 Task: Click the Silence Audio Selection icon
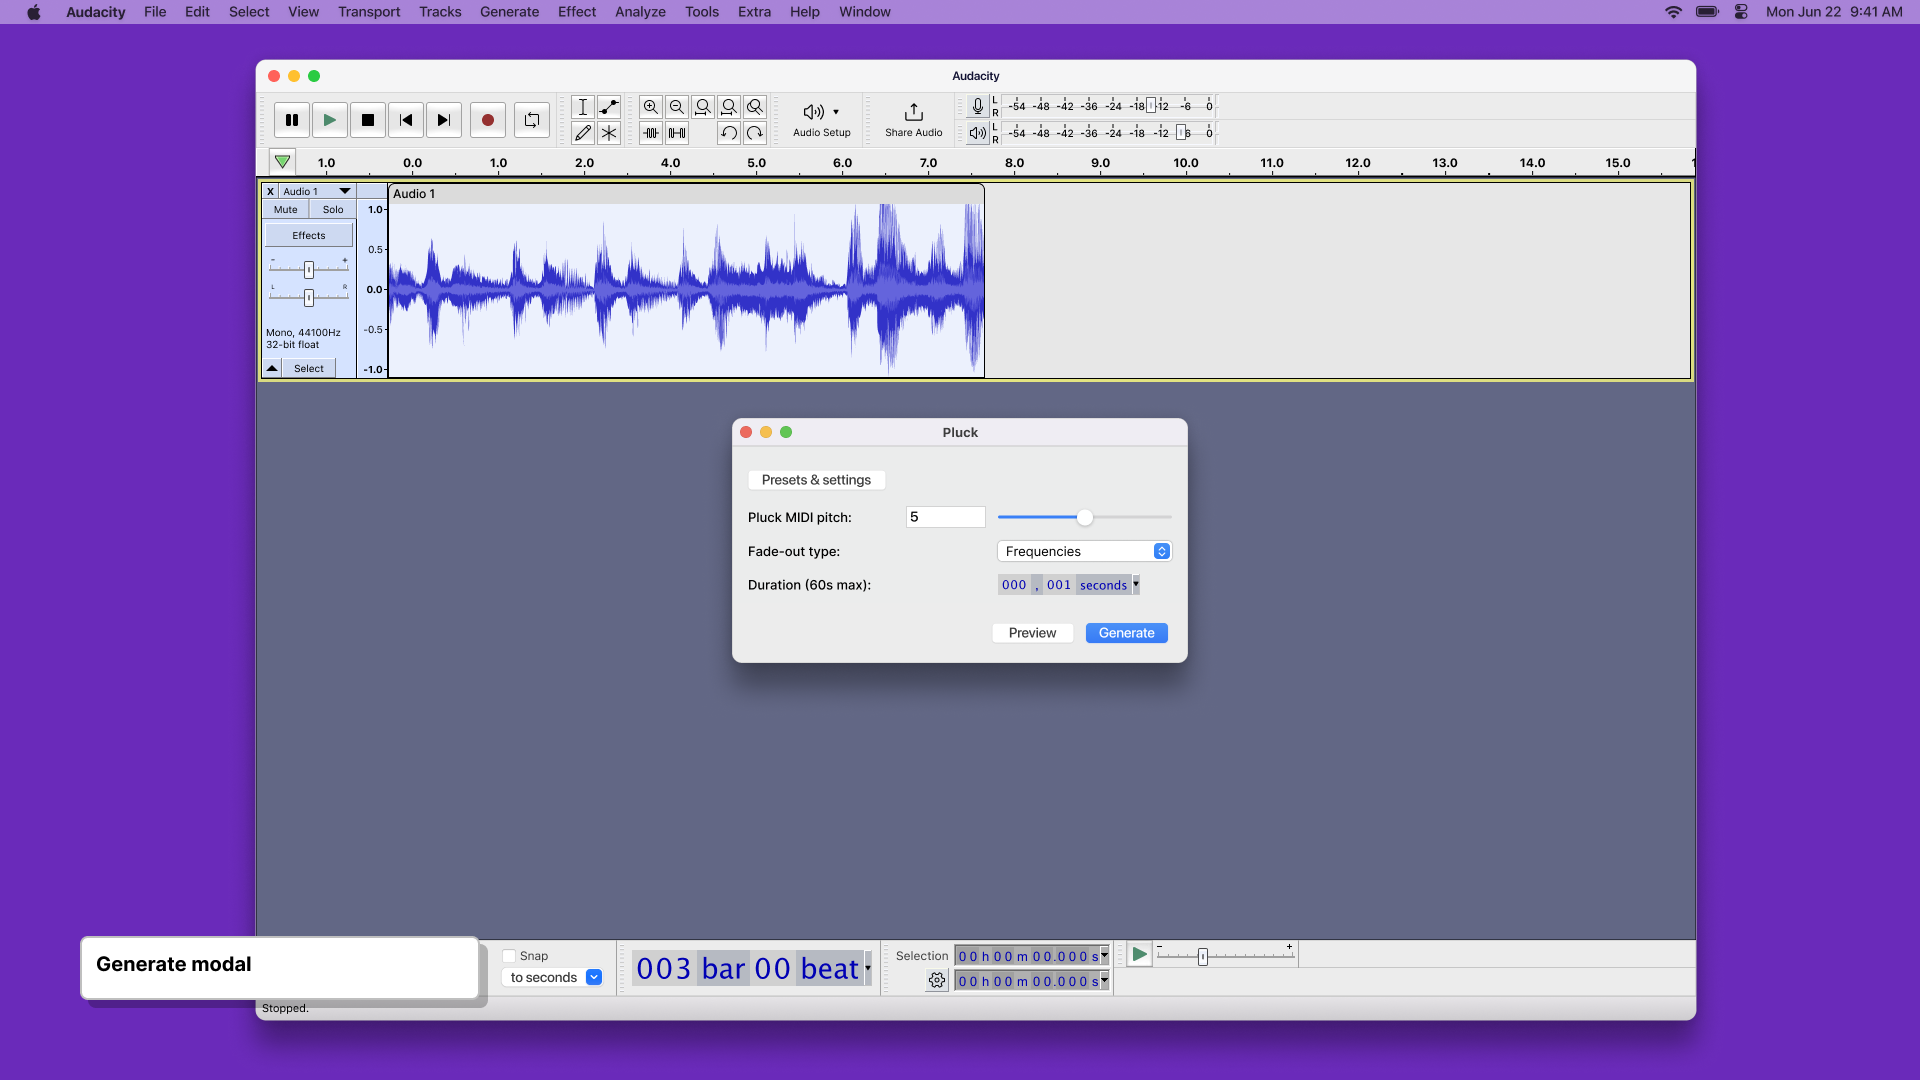(677, 132)
